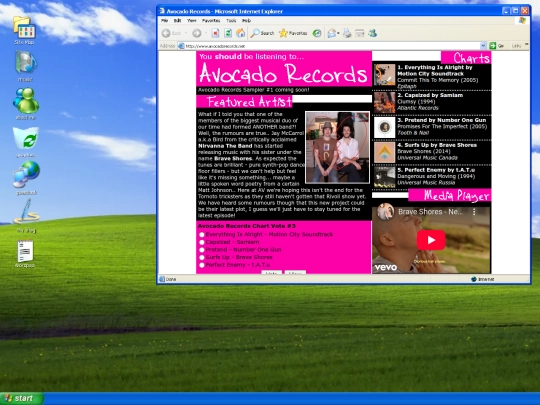Open the Mail button dropdown arrow
This screenshot has height=405, width=540.
(339, 33)
